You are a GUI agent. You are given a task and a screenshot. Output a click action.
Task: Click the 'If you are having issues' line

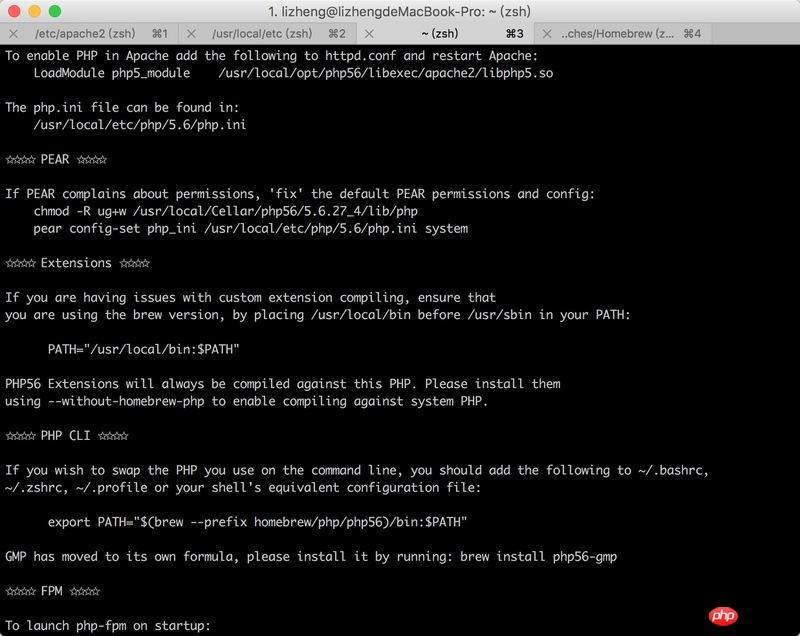[250, 298]
